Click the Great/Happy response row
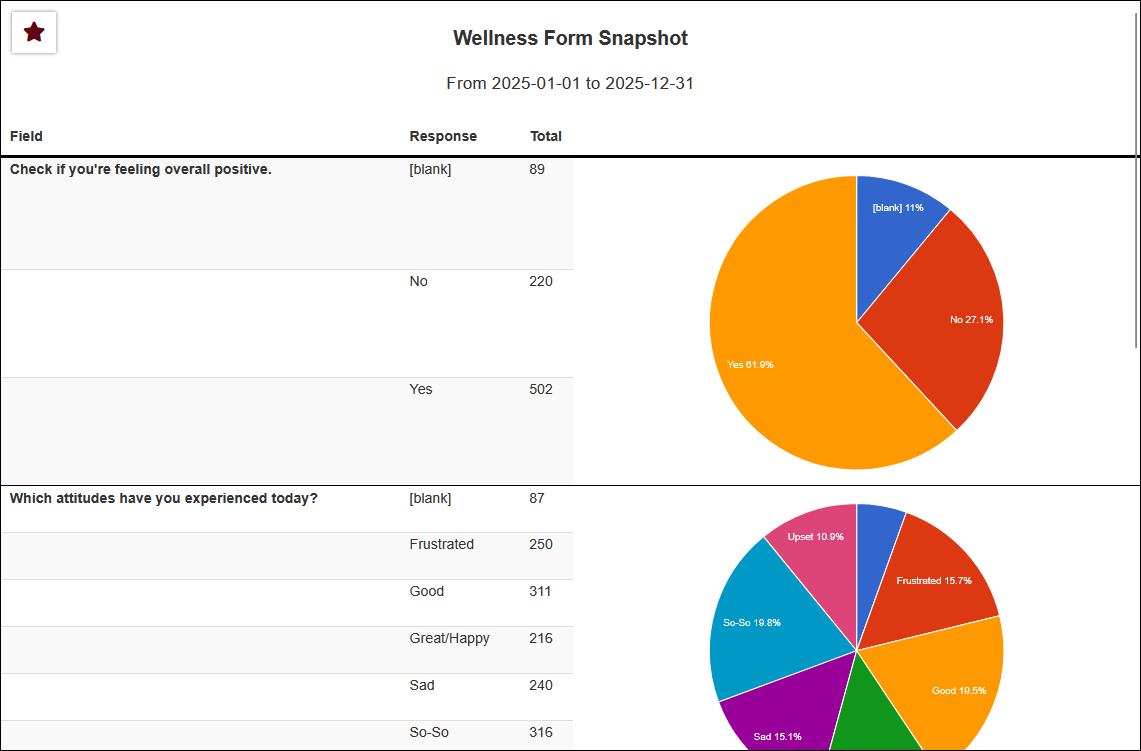 tap(450, 639)
